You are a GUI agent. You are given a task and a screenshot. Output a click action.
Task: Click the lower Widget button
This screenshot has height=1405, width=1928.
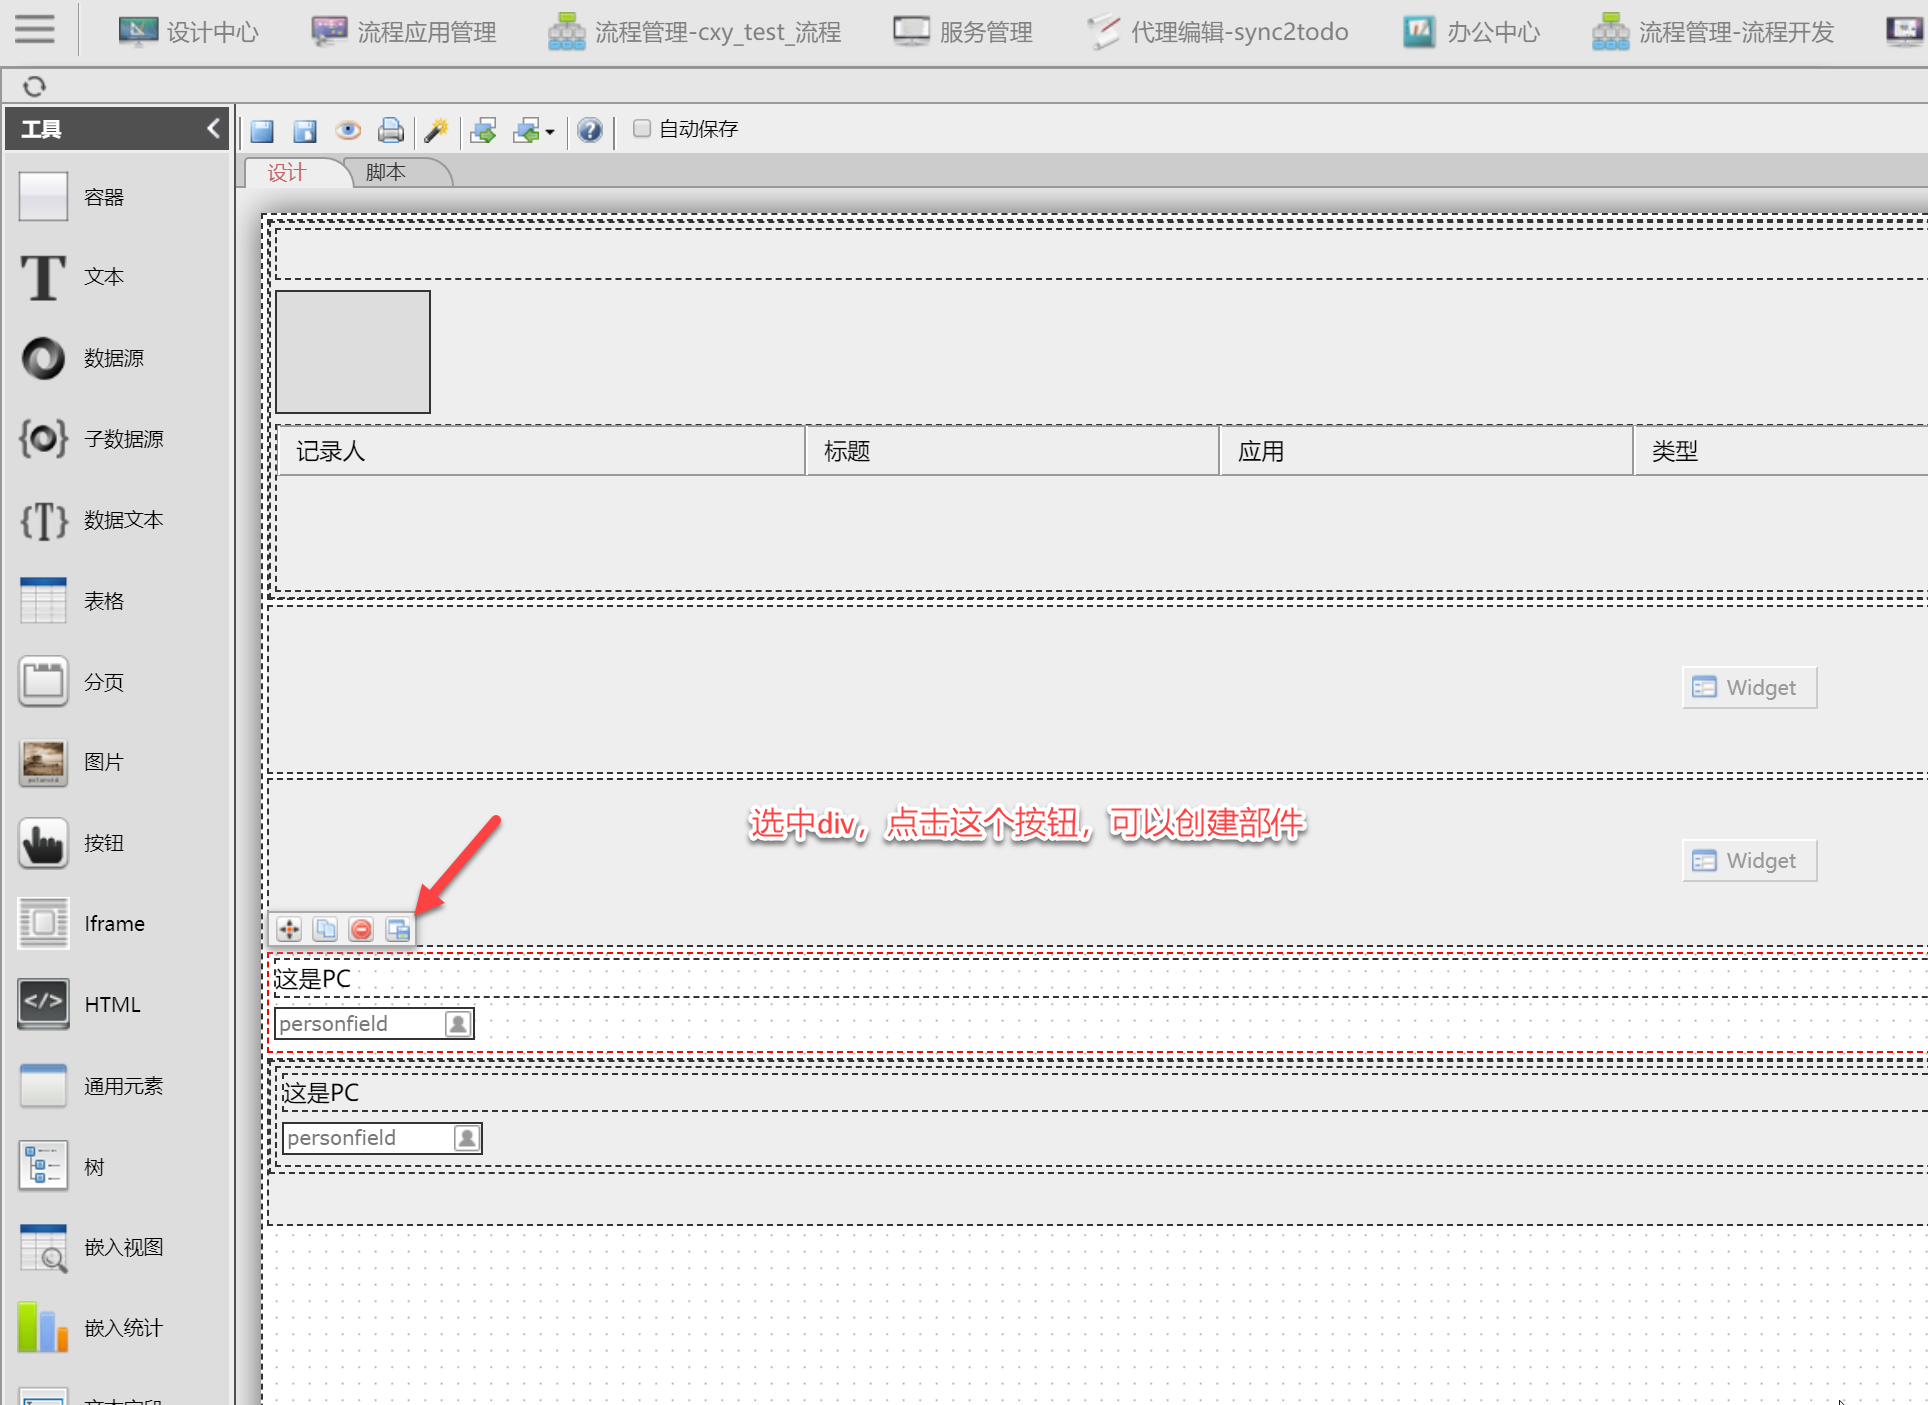click(x=1749, y=861)
